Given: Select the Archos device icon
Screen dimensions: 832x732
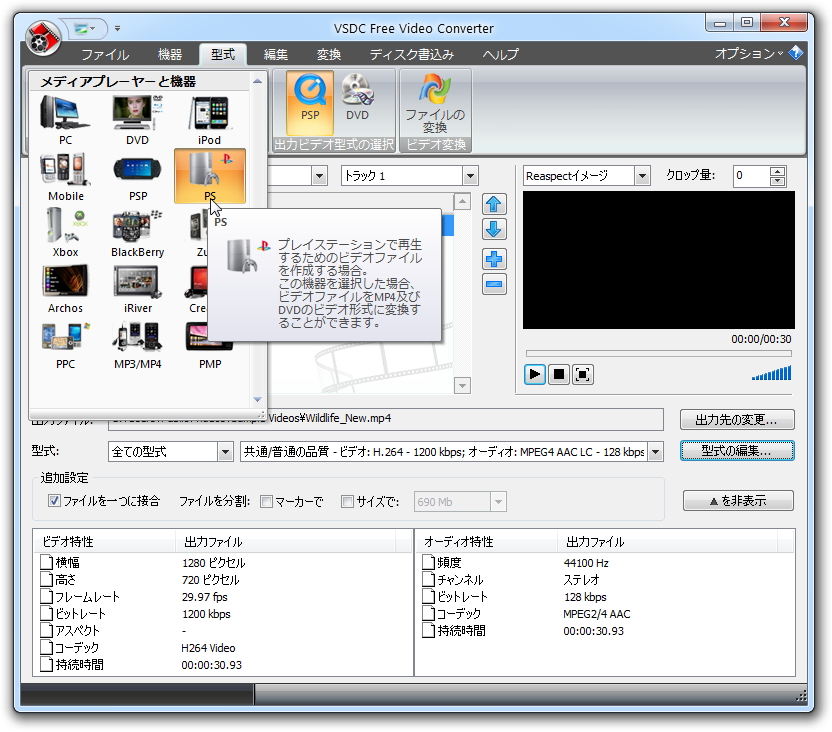Looking at the screenshot, I should point(65,289).
